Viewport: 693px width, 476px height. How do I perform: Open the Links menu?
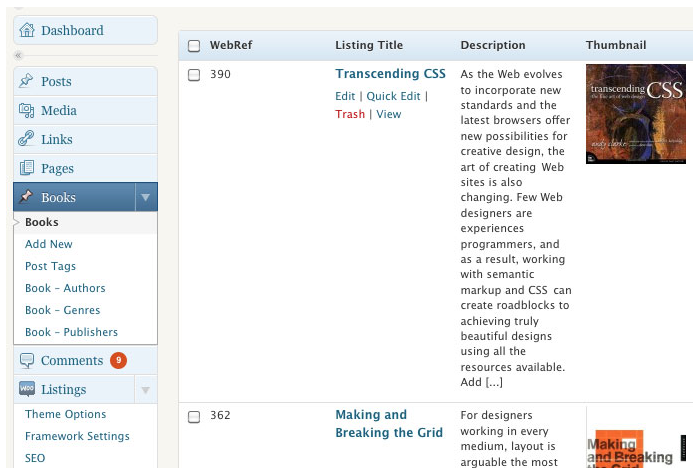85,139
